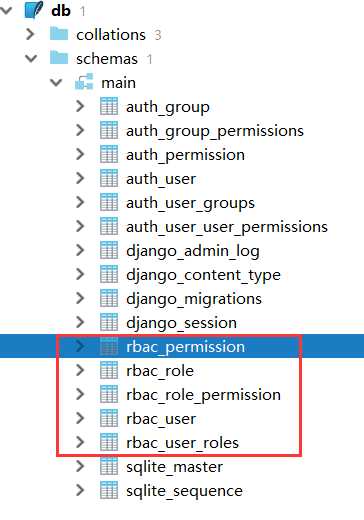Click the schemas folder icon
Screen dimensions: 364x520
point(59,58)
